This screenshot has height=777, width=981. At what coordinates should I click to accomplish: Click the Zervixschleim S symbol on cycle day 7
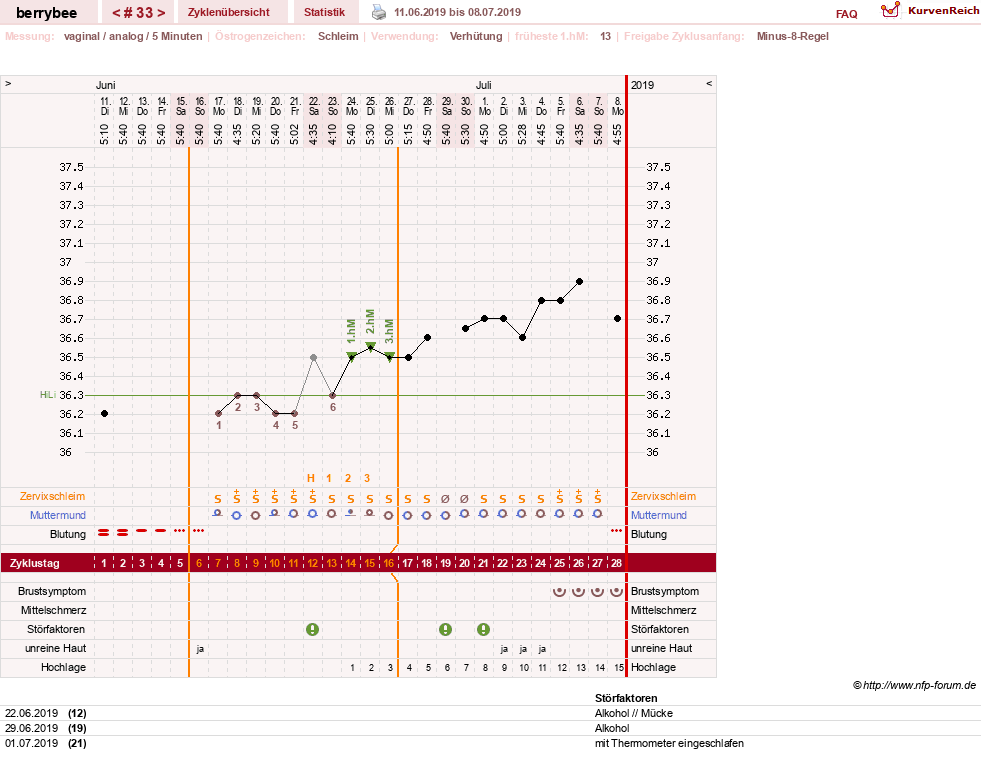[218, 499]
